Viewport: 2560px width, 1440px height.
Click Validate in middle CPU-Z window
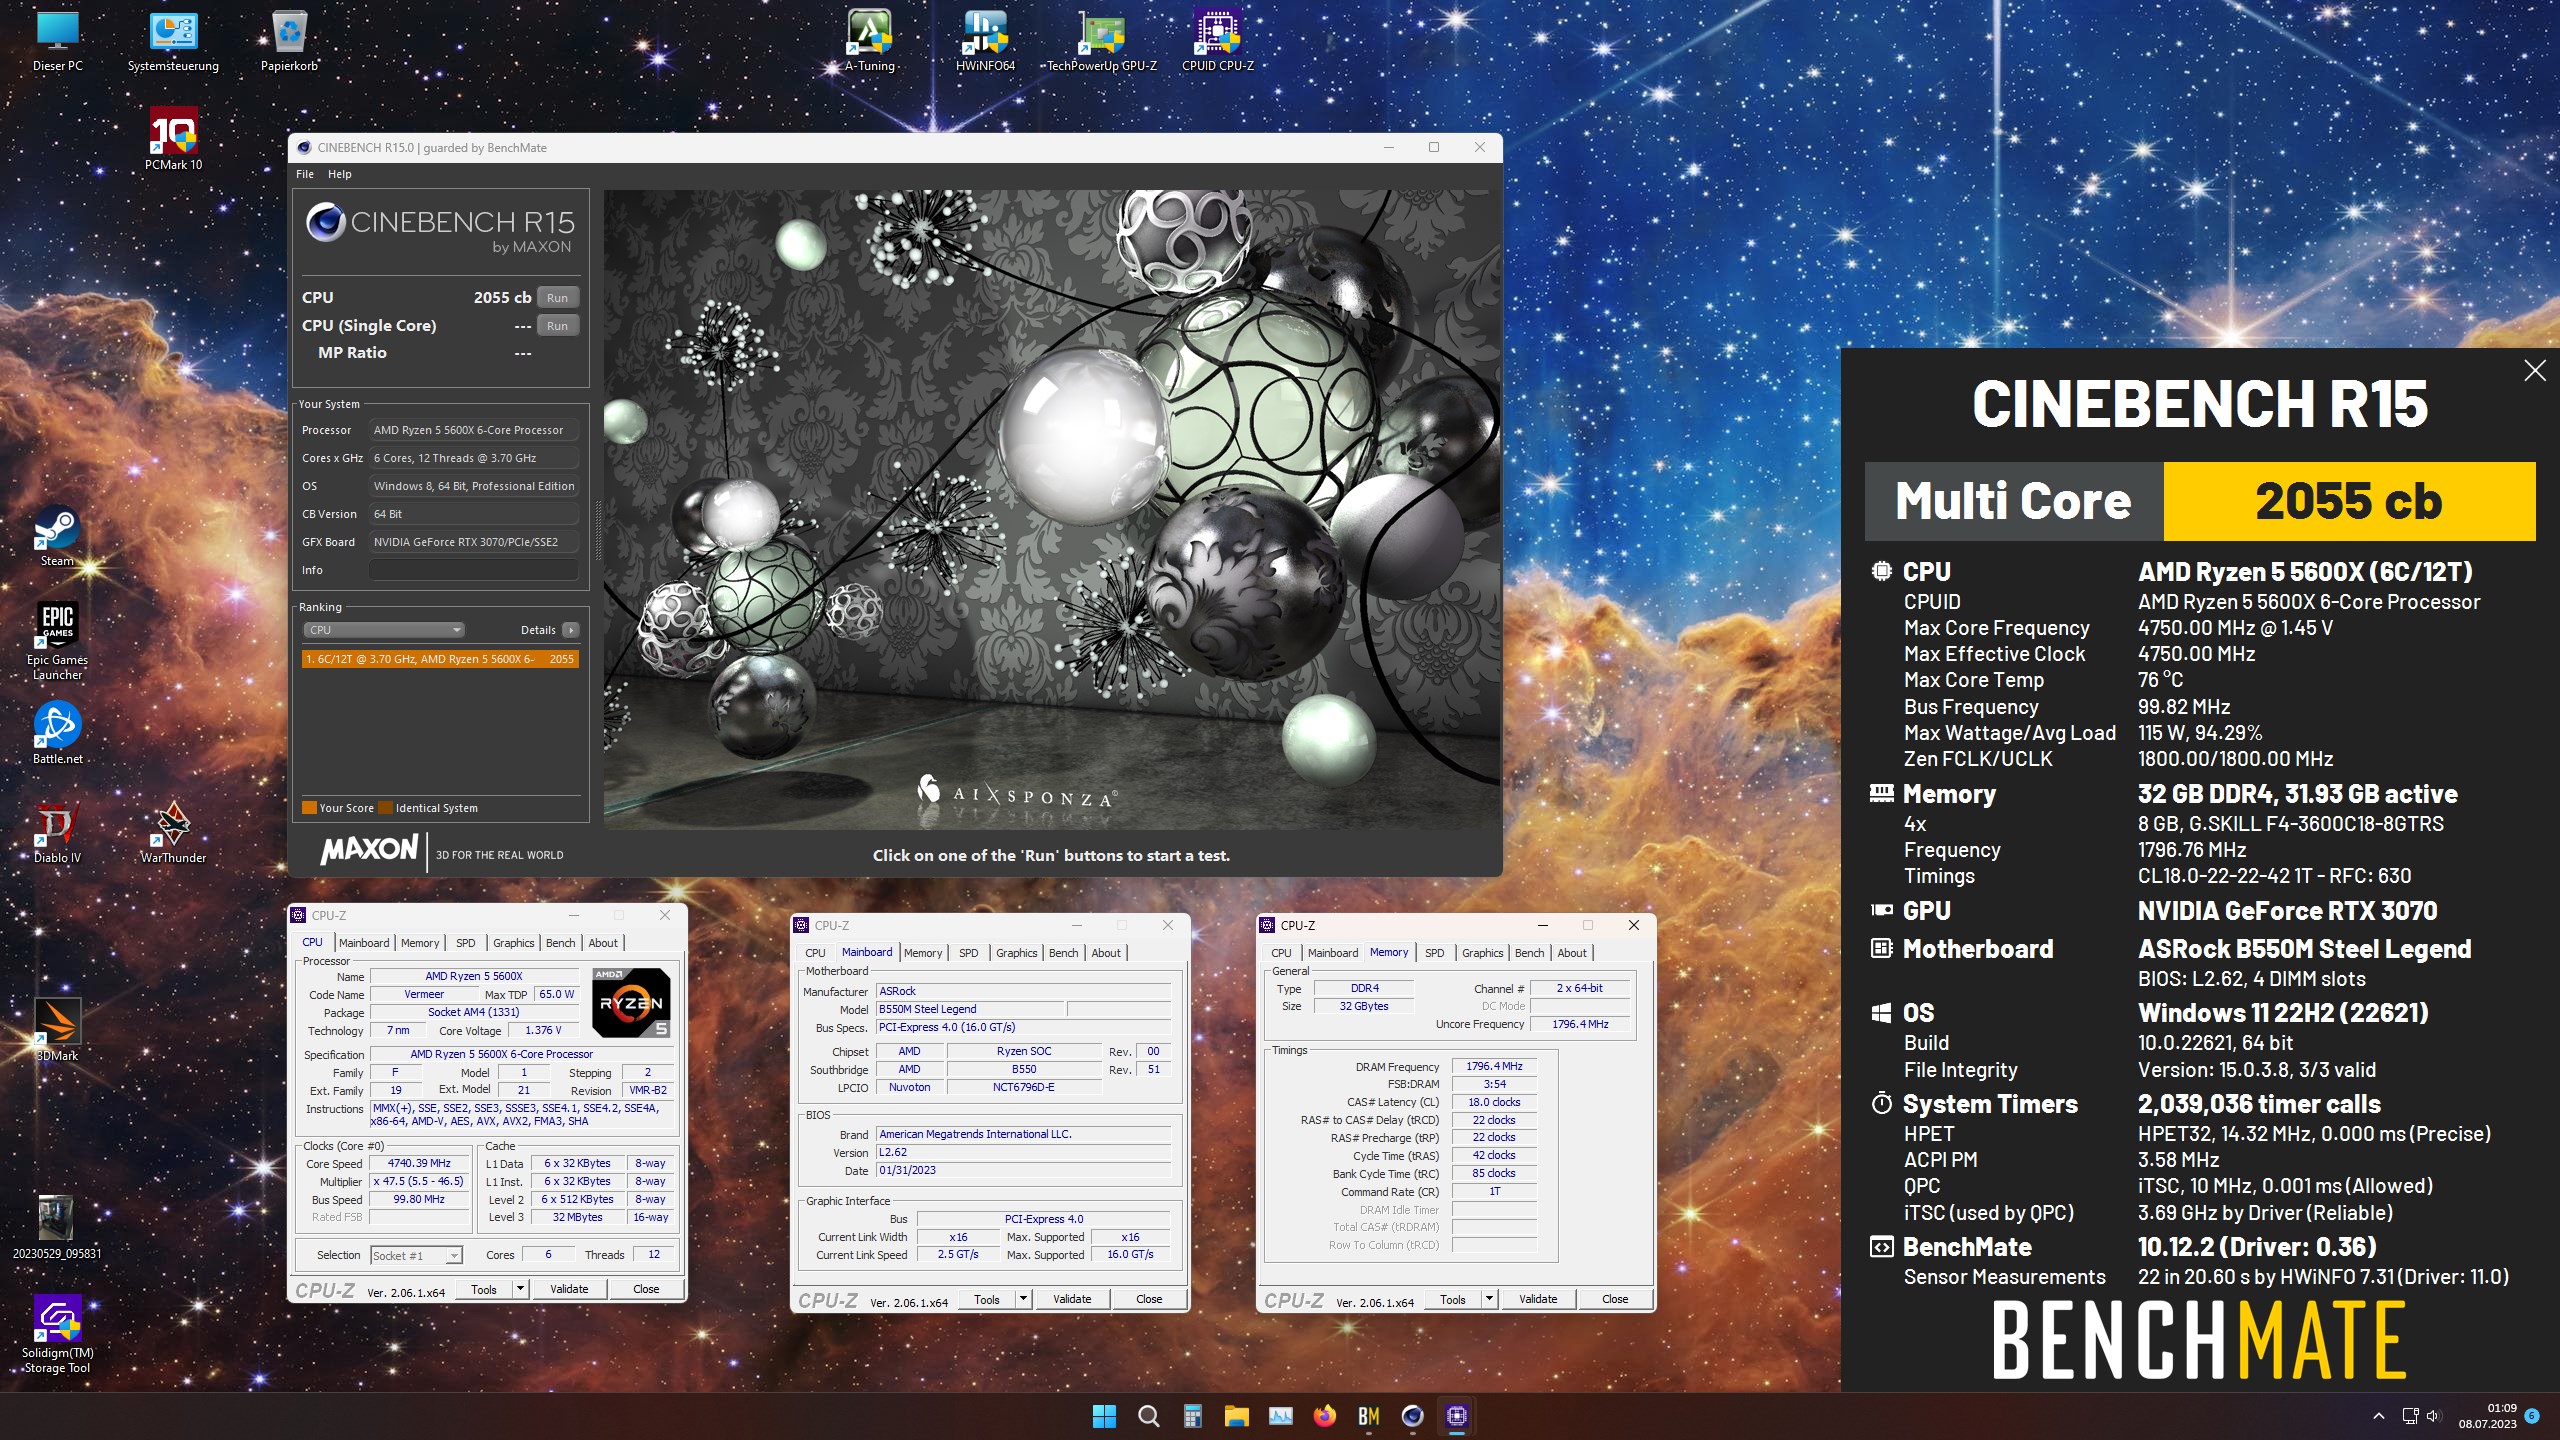pos(1072,1299)
